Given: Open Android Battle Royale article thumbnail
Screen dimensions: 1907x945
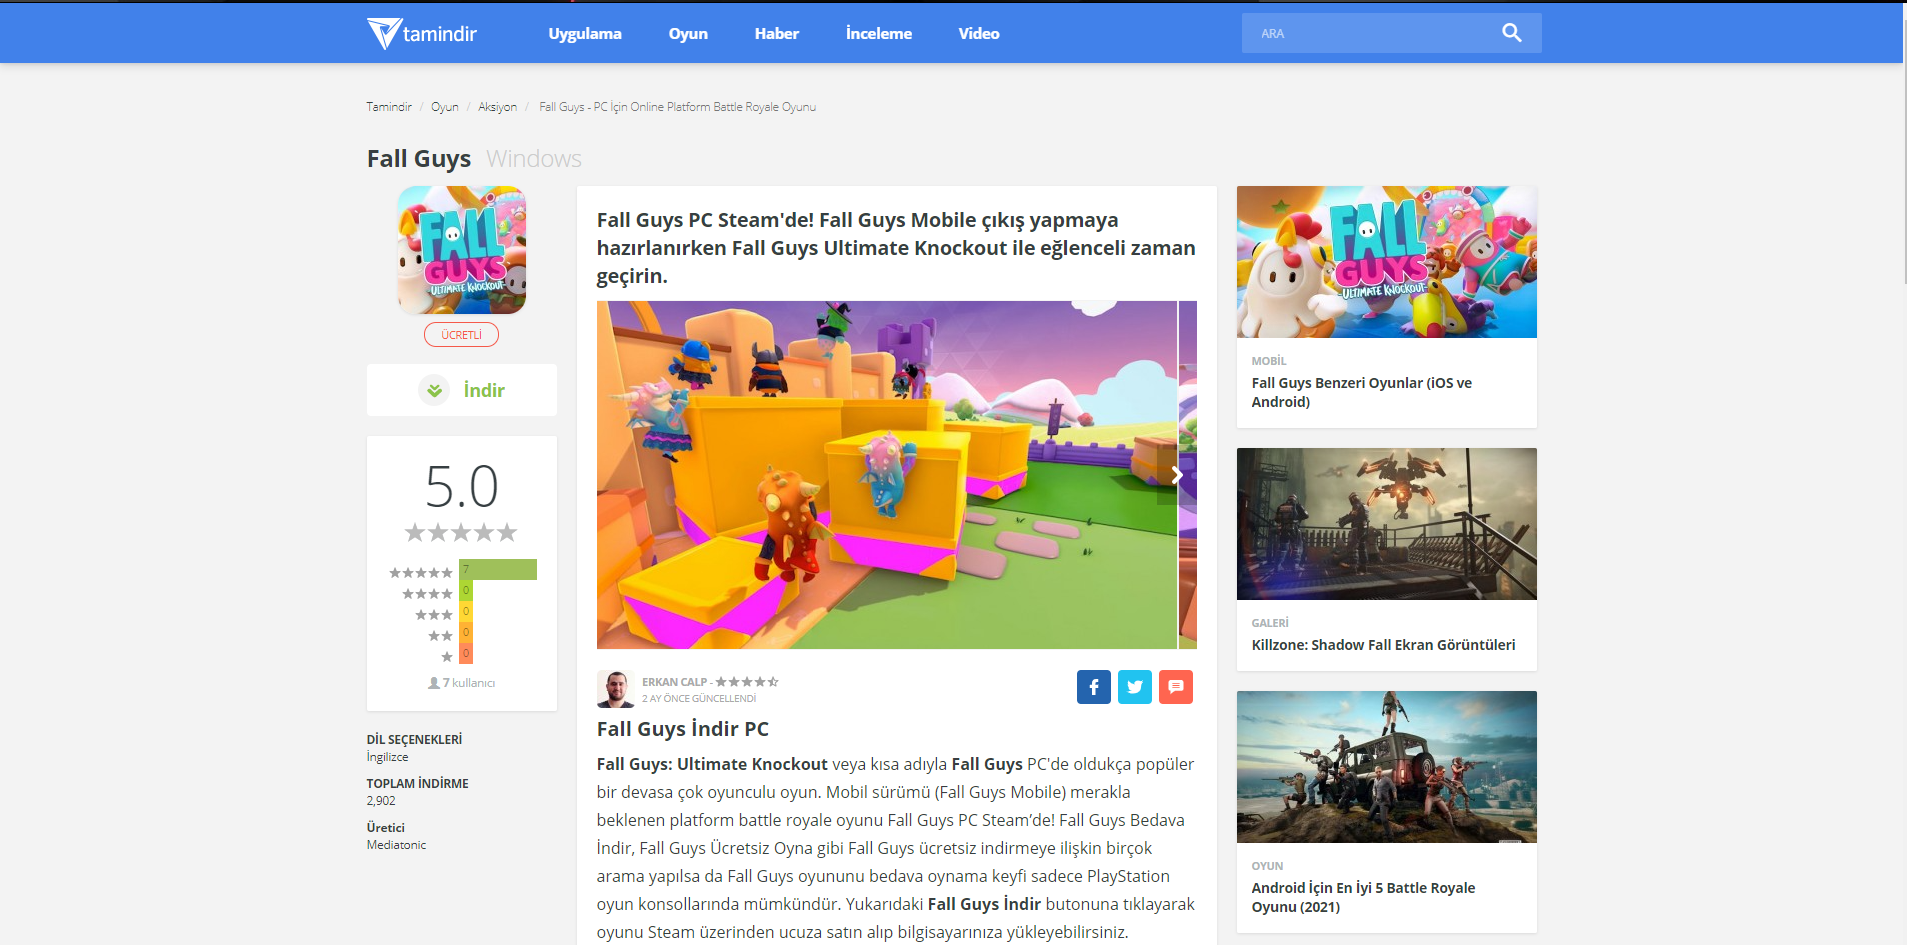Looking at the screenshot, I should pyautogui.click(x=1387, y=767).
